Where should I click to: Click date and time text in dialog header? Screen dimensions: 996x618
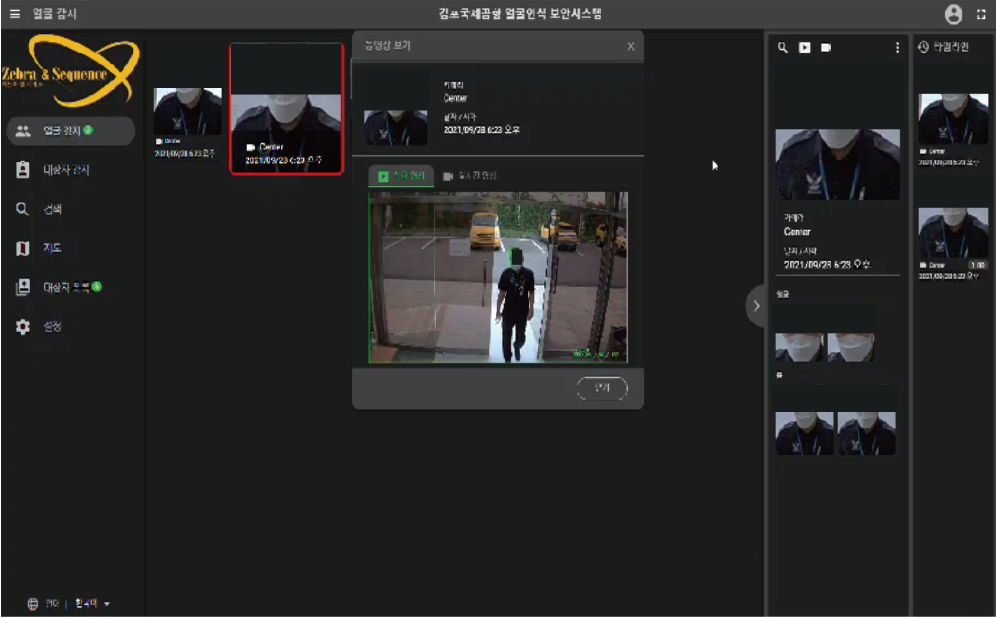481,130
